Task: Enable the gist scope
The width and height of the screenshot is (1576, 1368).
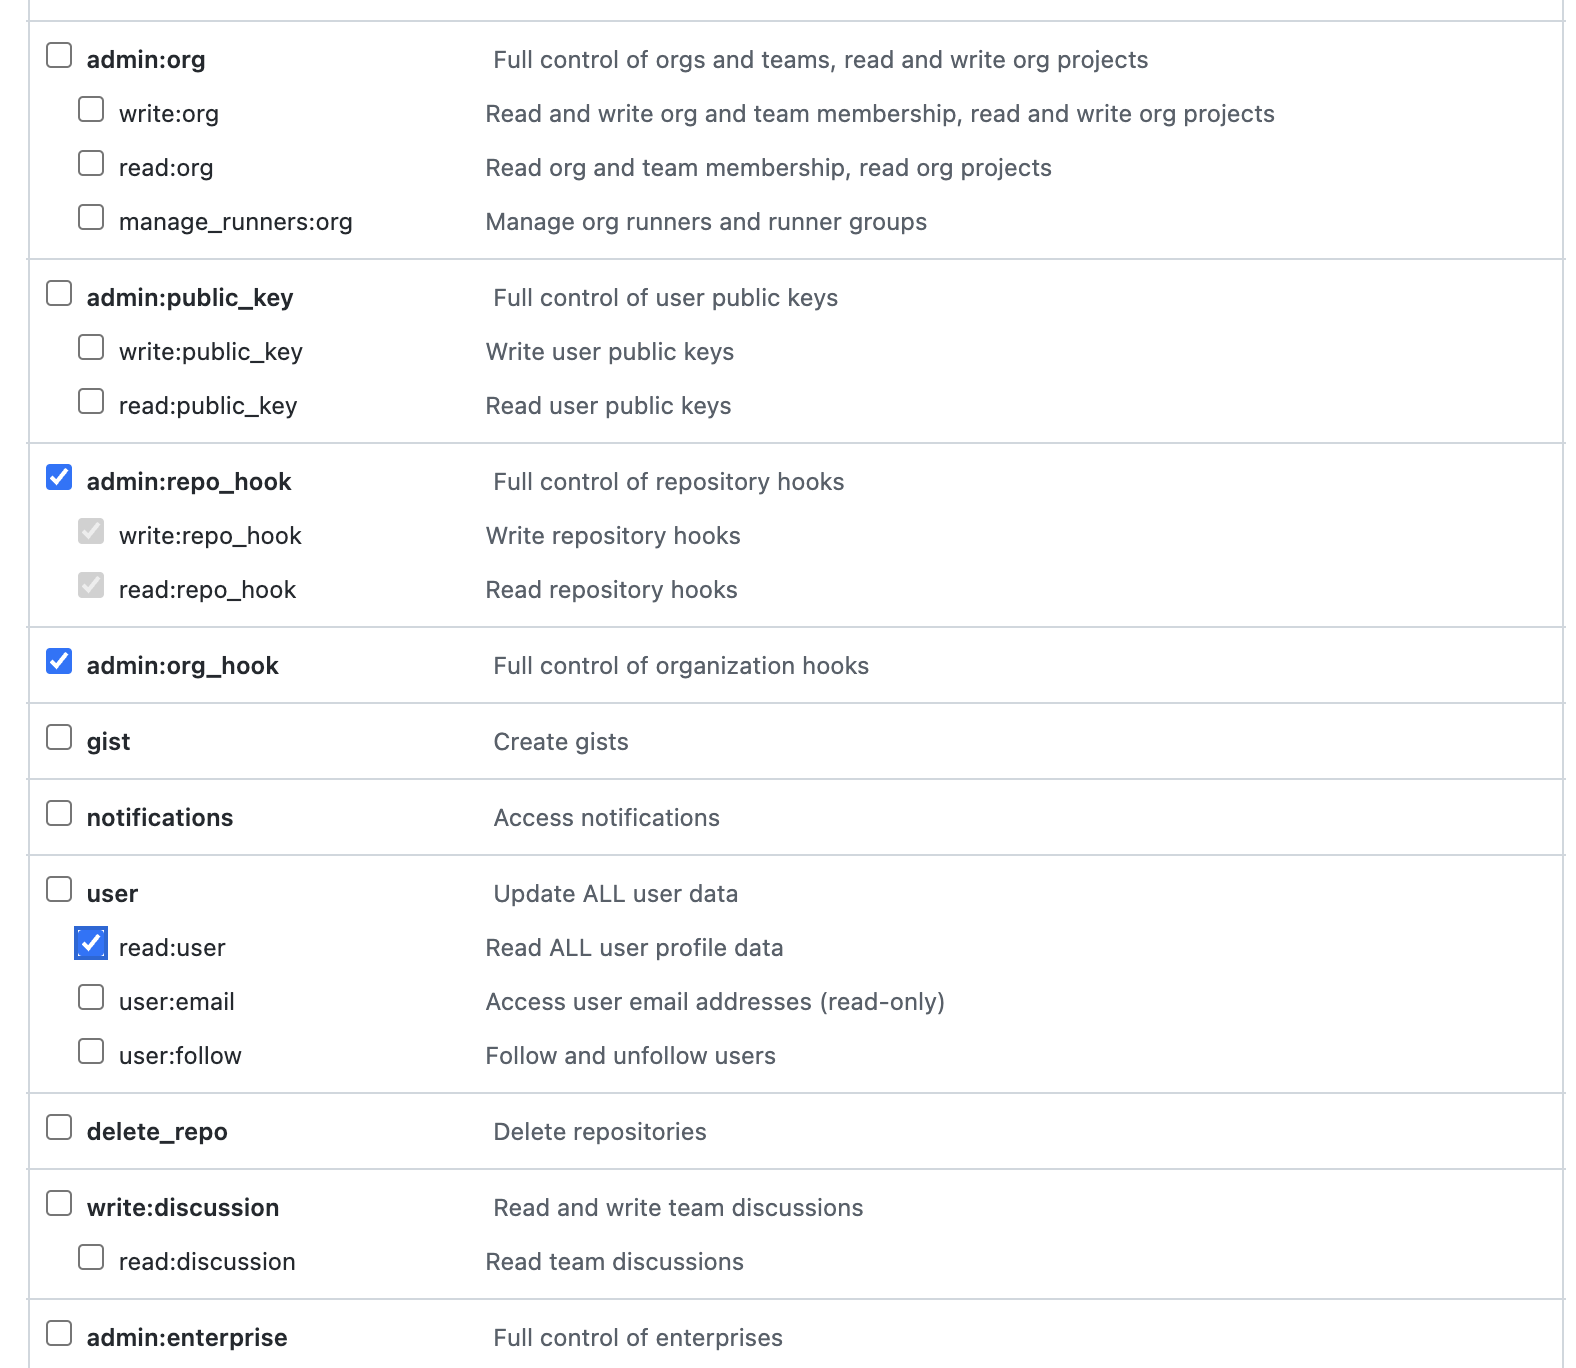Action: coord(59,737)
